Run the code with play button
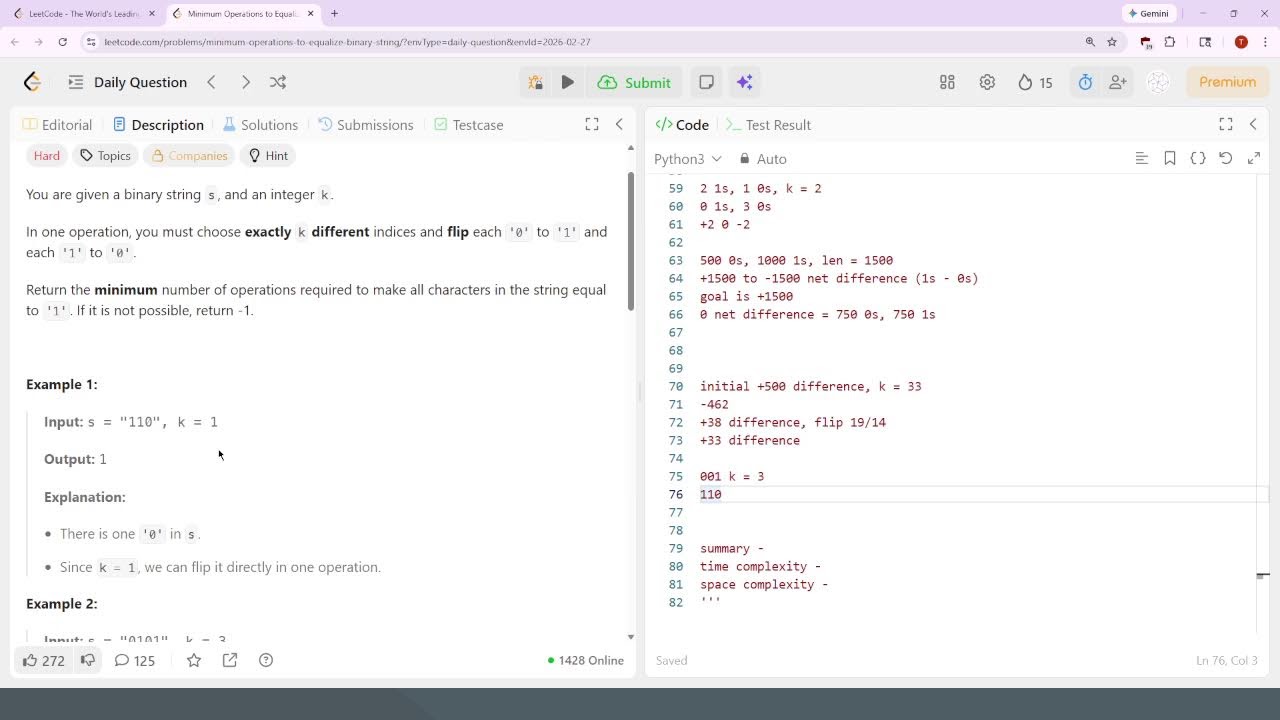 pos(567,82)
